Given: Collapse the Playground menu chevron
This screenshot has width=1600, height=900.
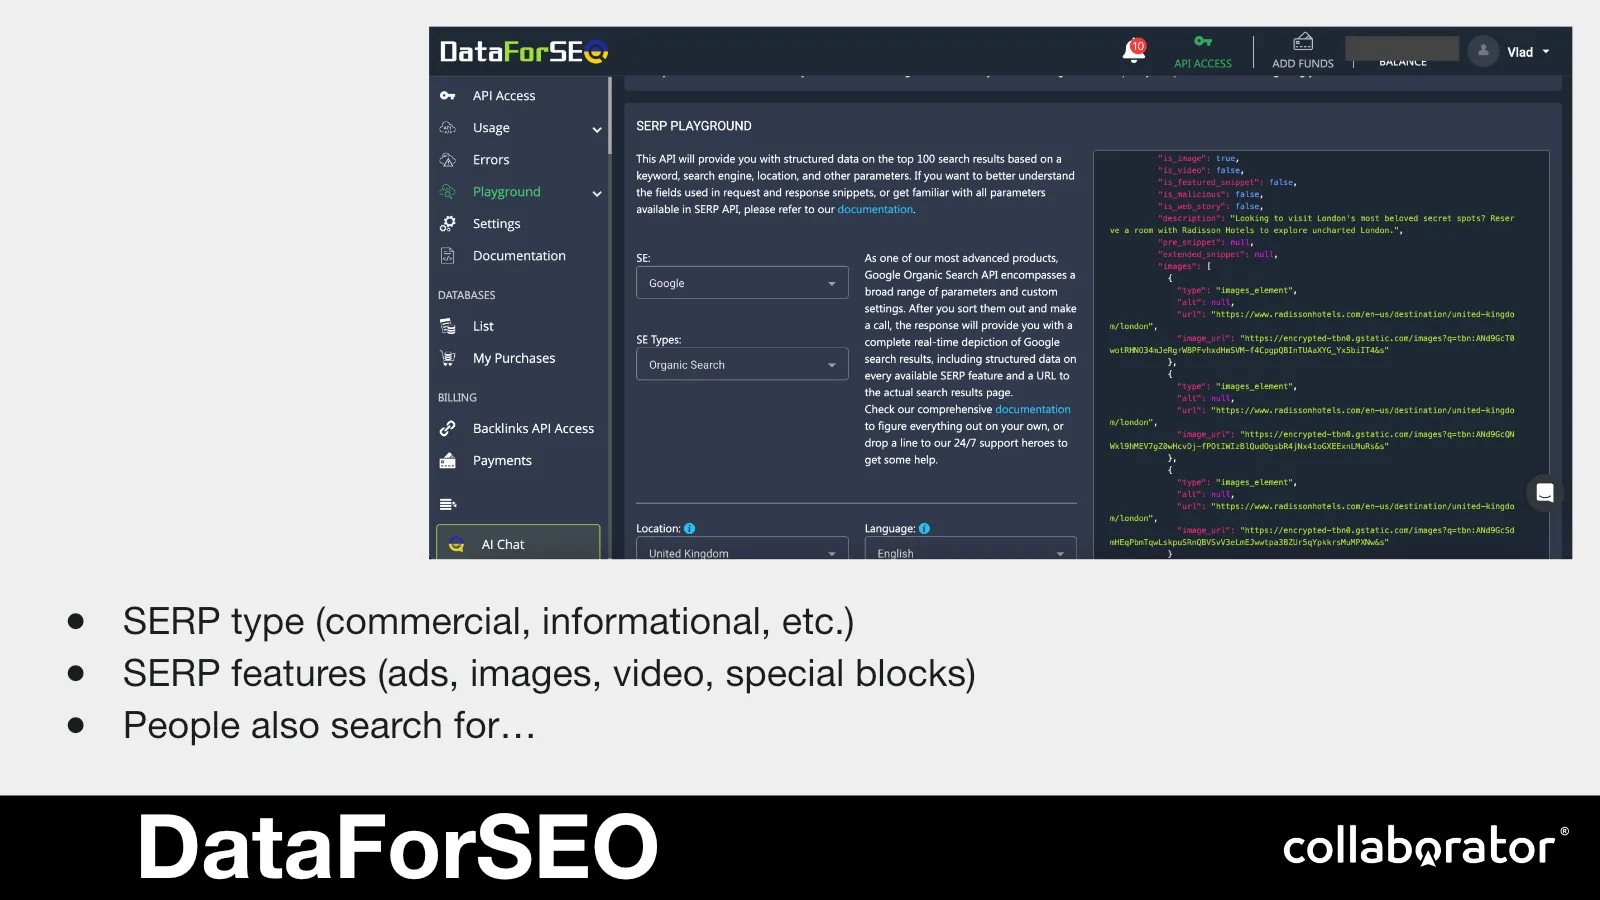Looking at the screenshot, I should coord(597,193).
